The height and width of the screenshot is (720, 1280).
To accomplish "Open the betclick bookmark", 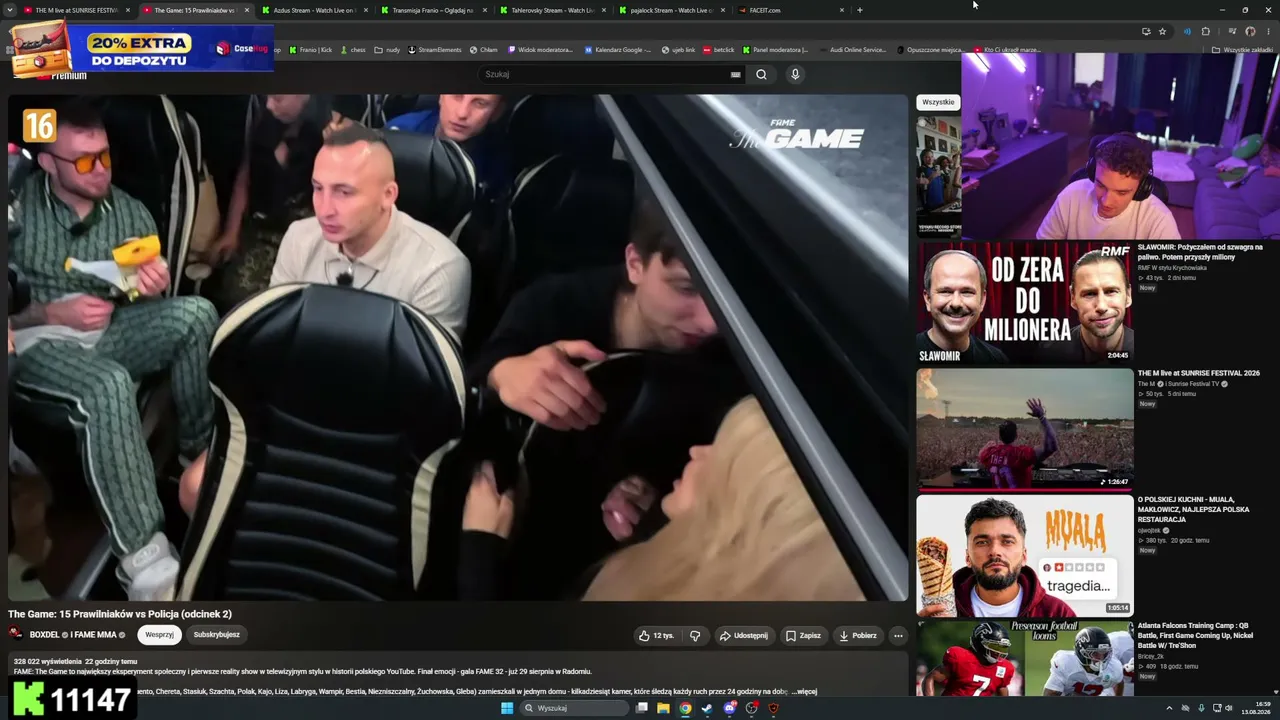I will [719, 50].
